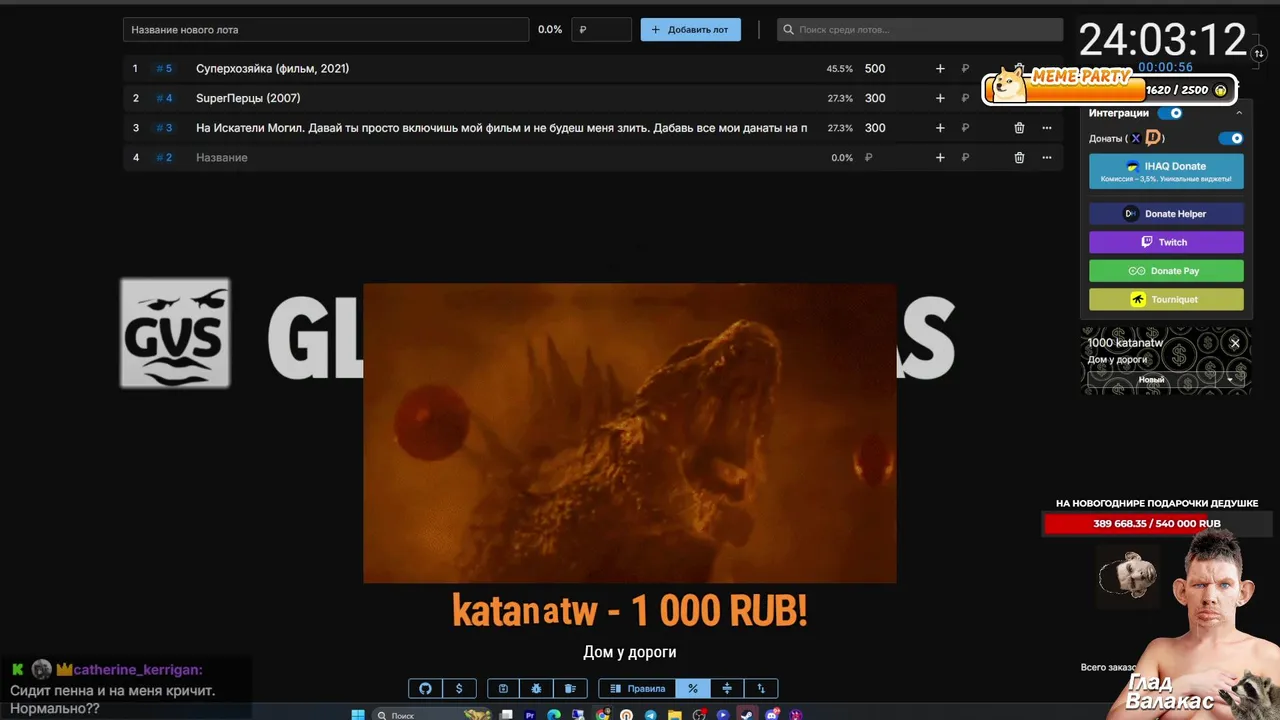Toggle the Донаты switch
Viewport: 1280px width, 720px height.
[1231, 139]
